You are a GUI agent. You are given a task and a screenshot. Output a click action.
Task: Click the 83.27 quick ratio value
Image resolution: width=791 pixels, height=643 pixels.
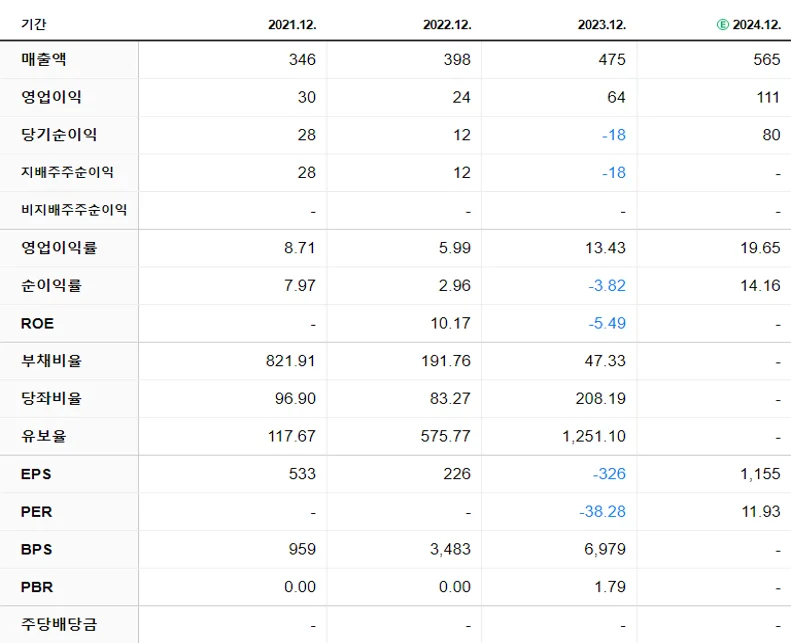tap(450, 398)
